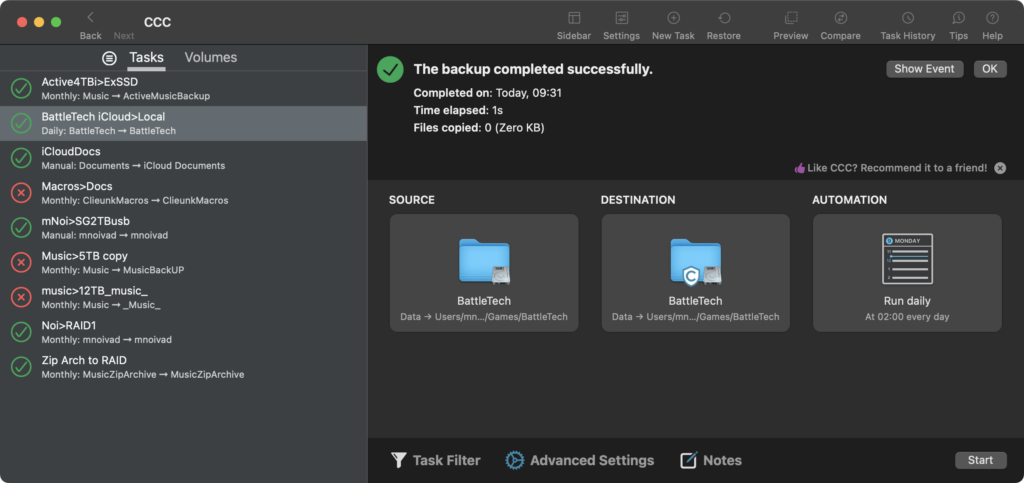Click the Compare toolbar icon
1024x483 pixels.
coord(840,19)
